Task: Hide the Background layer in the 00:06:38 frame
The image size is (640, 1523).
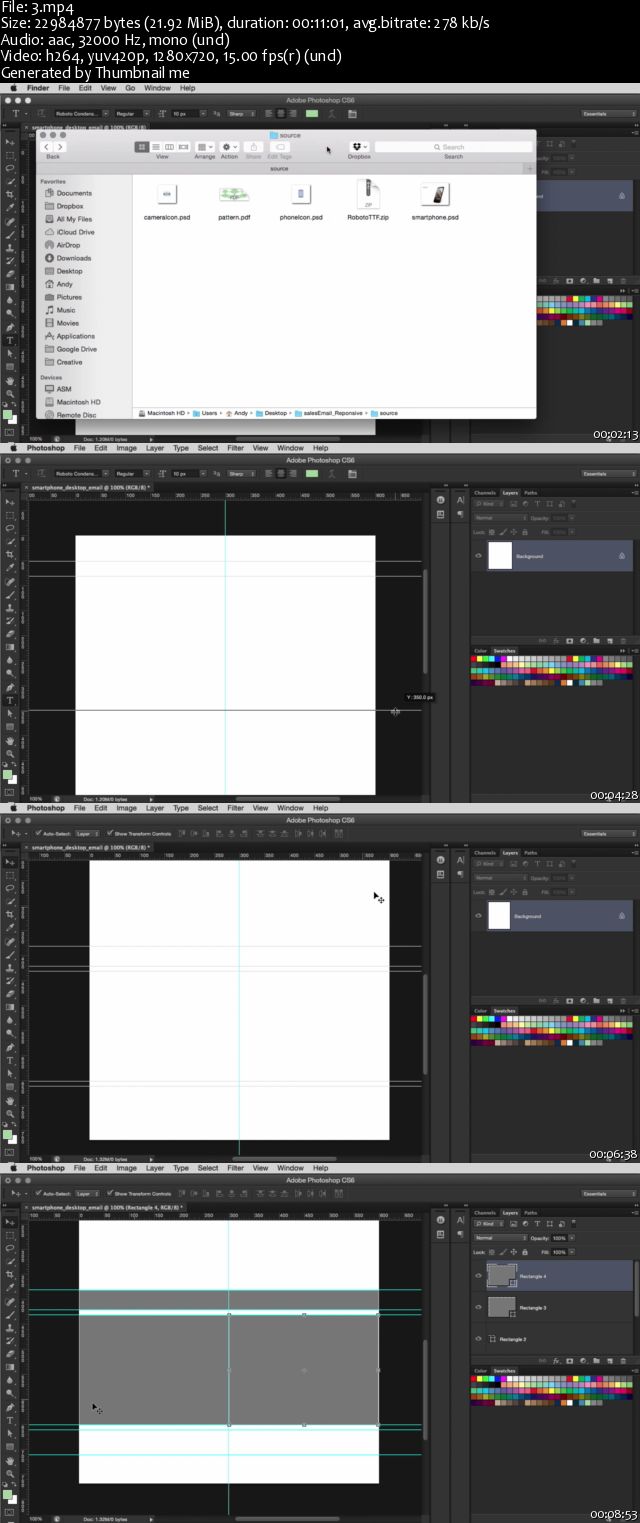Action: (x=478, y=915)
